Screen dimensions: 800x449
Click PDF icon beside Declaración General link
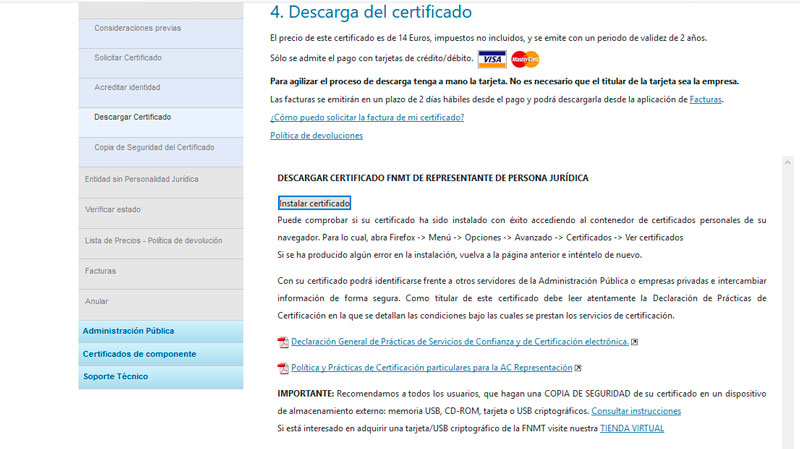(283, 342)
